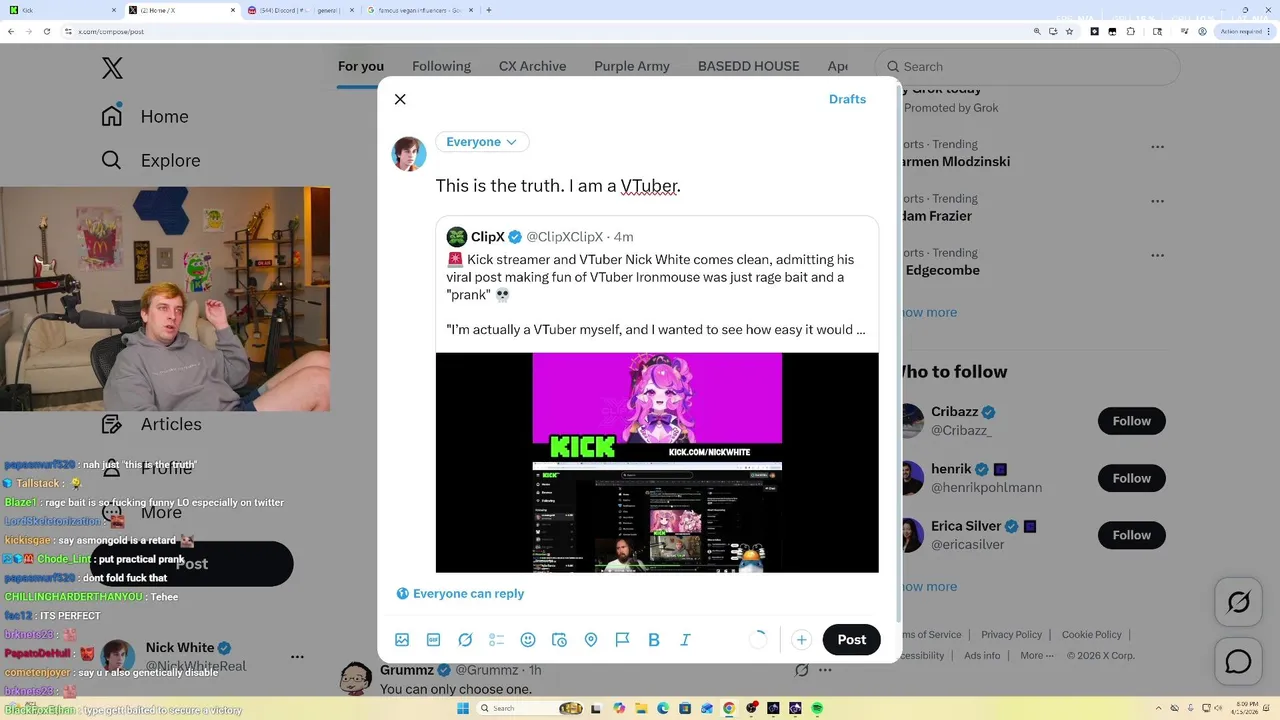This screenshot has width=1280, height=720.
Task: Open the Grok floating button
Action: (1238, 602)
